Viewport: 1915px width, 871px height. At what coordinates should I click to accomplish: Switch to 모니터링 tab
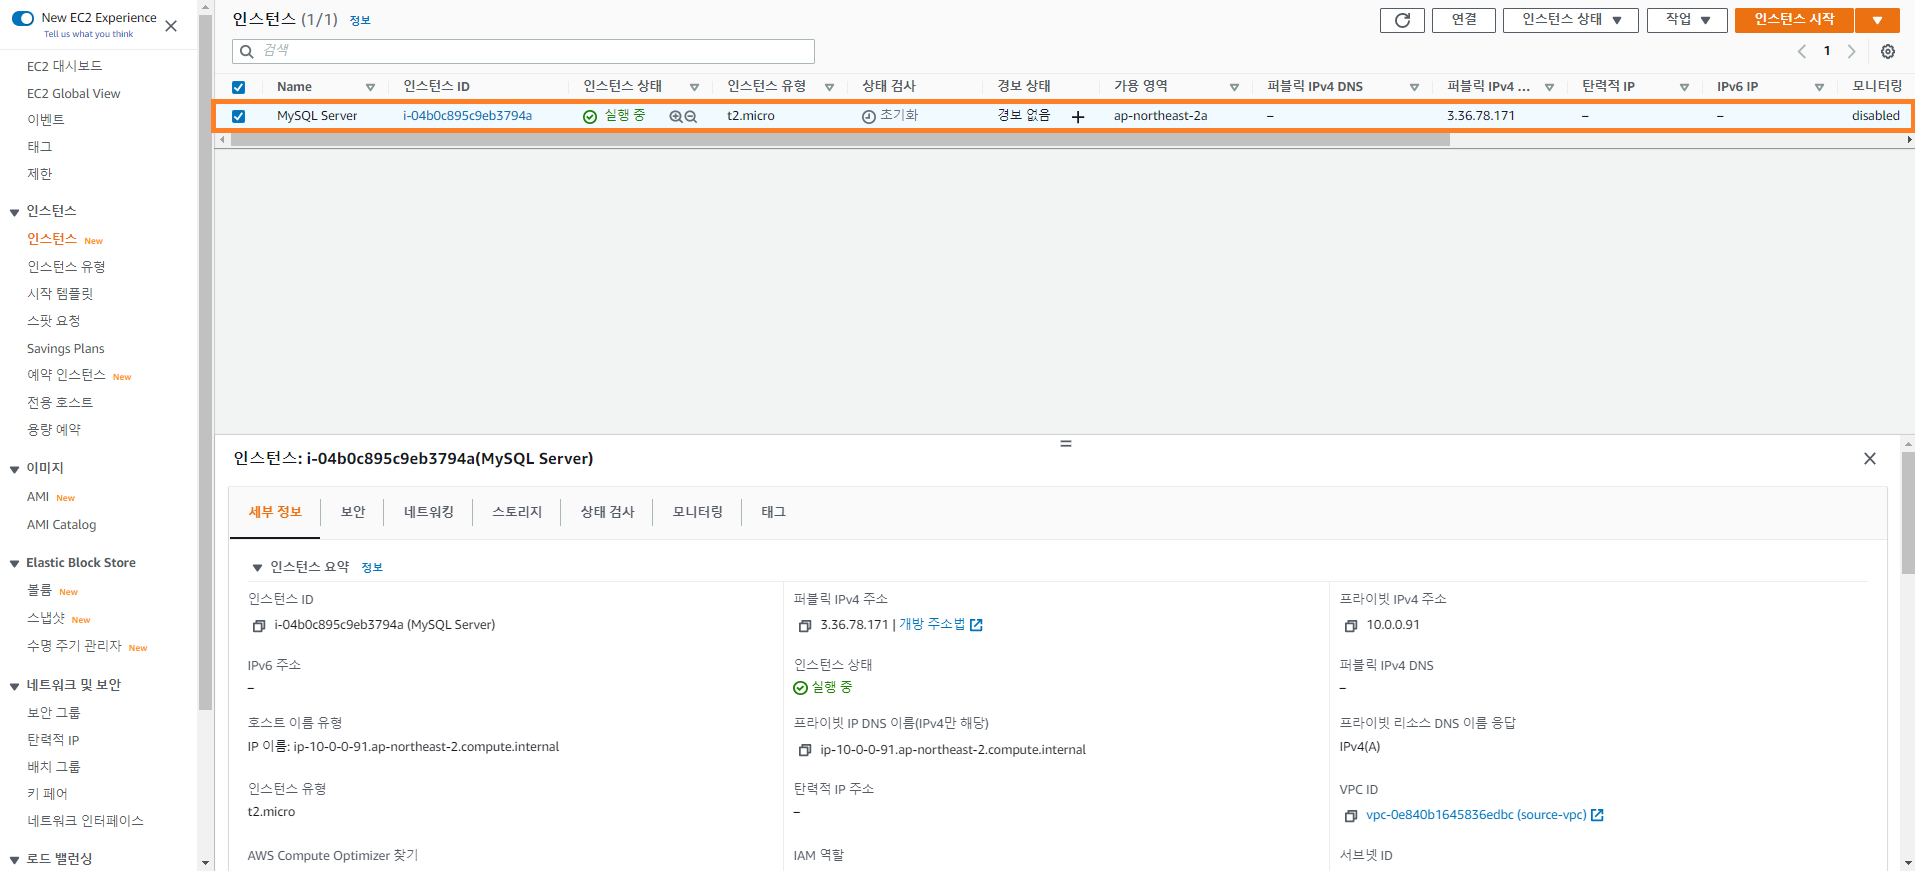coord(698,512)
